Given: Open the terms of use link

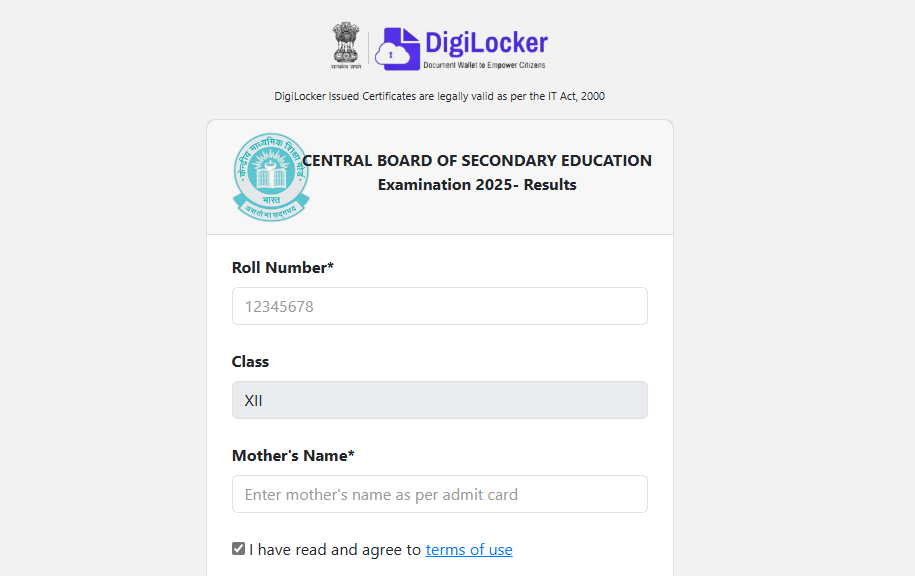Looking at the screenshot, I should click(x=469, y=550).
